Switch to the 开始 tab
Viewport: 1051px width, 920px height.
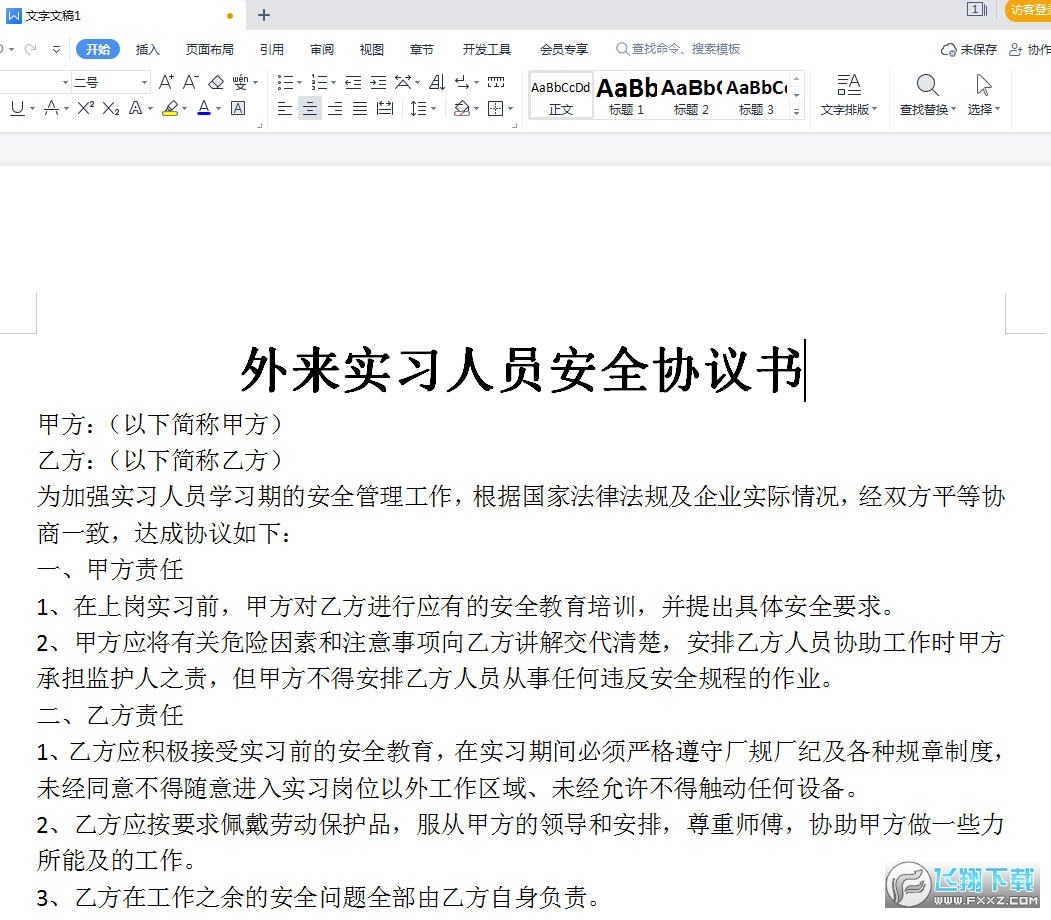tap(98, 49)
